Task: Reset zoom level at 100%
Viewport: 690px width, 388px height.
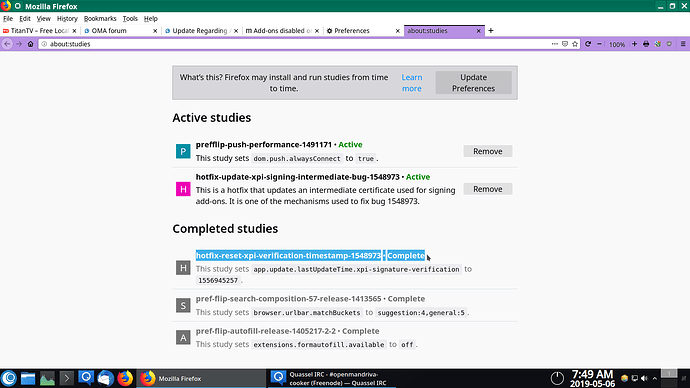Action: 617,44
